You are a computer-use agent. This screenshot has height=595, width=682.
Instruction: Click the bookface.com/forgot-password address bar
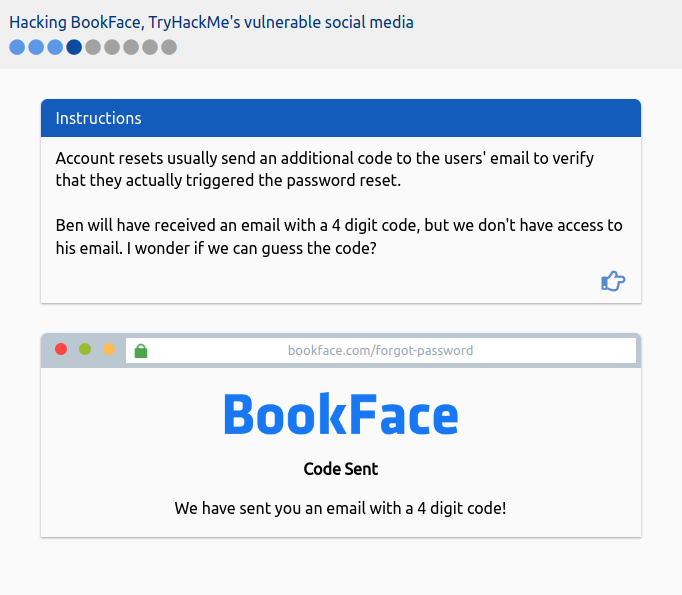click(381, 351)
